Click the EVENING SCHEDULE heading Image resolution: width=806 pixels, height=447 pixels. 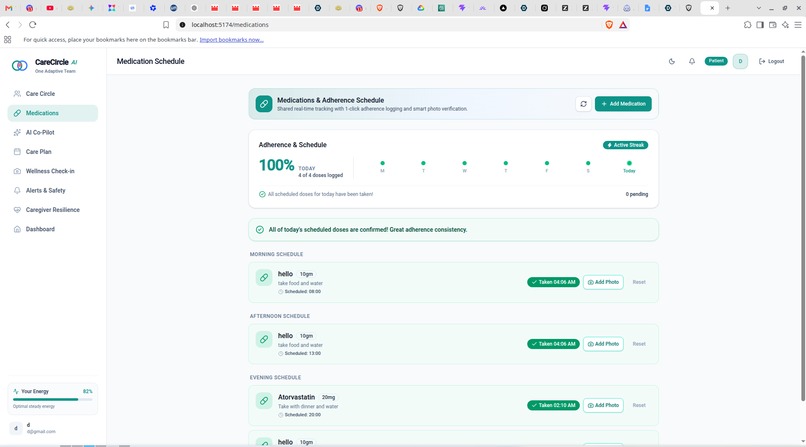coord(276,378)
